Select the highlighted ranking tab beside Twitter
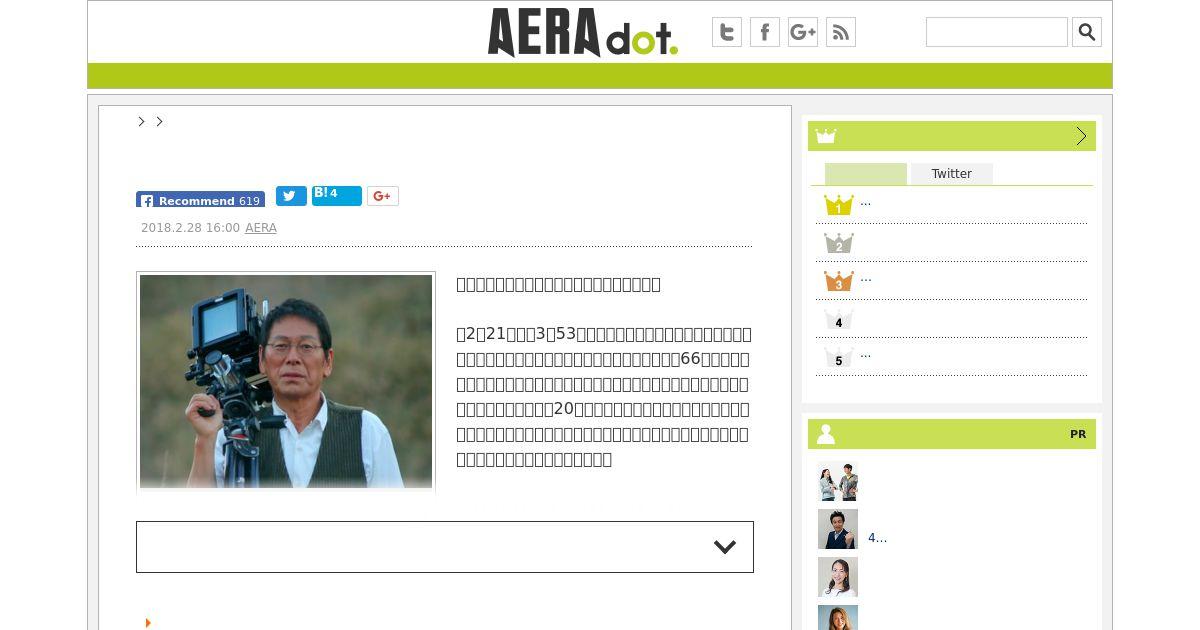This screenshot has height=630, width=1200. [866, 174]
